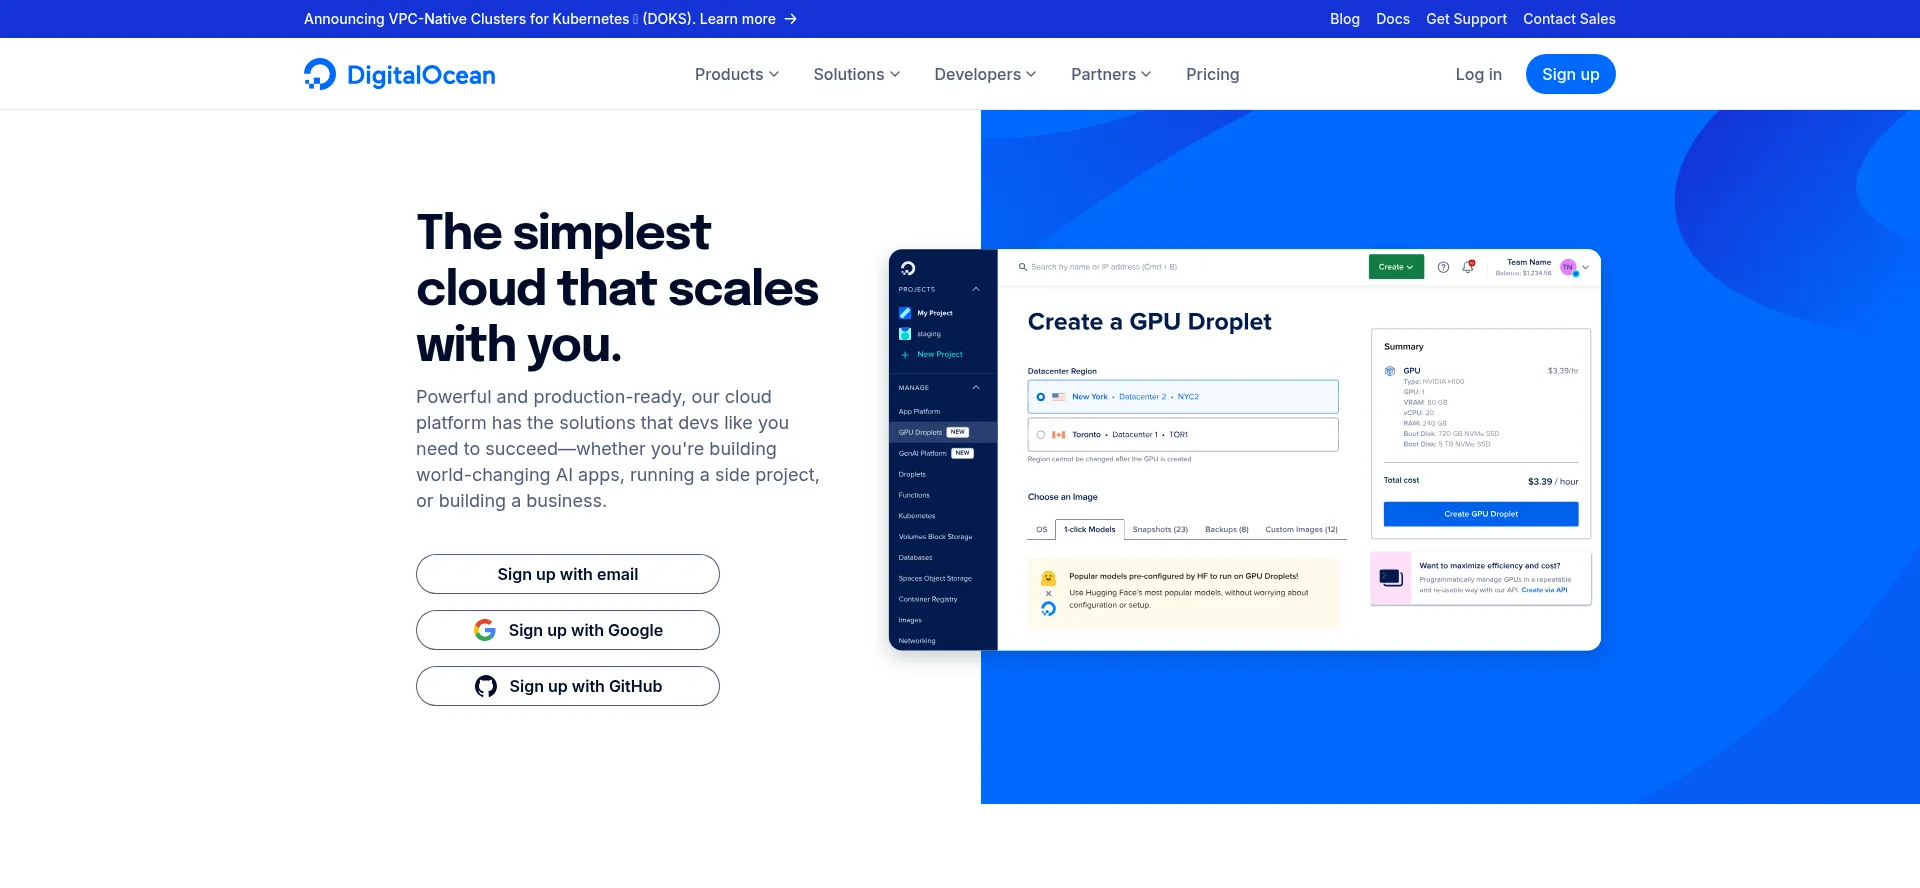The height and width of the screenshot is (888, 1920).
Task: Open Container Registry in sidebar
Action: click(928, 599)
